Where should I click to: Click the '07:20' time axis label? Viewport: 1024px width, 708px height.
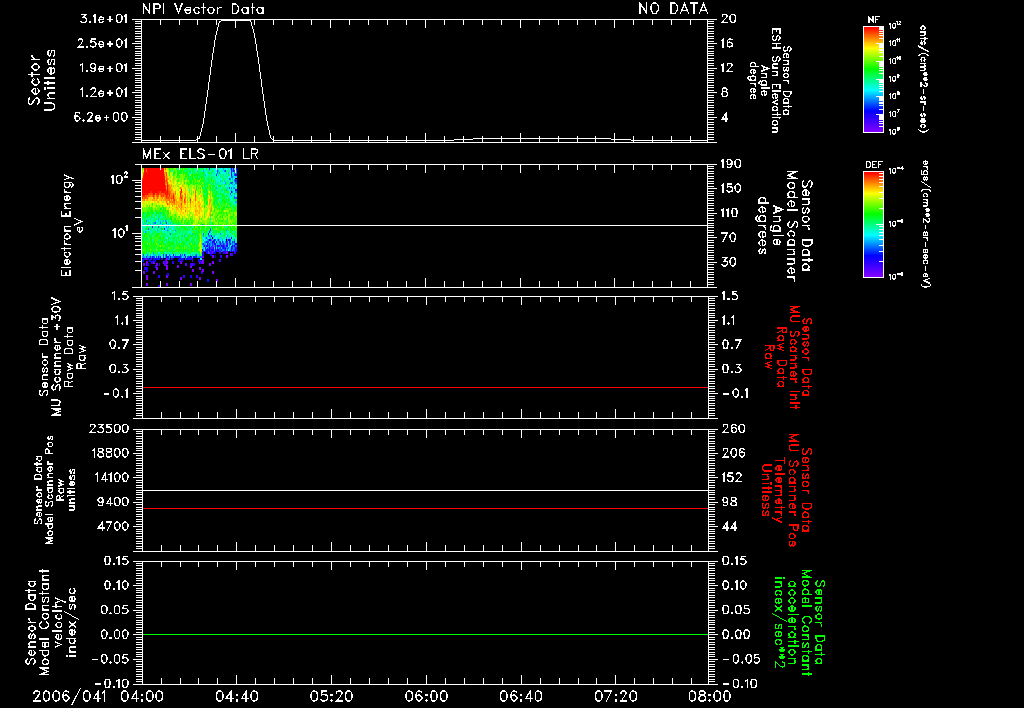615,696
